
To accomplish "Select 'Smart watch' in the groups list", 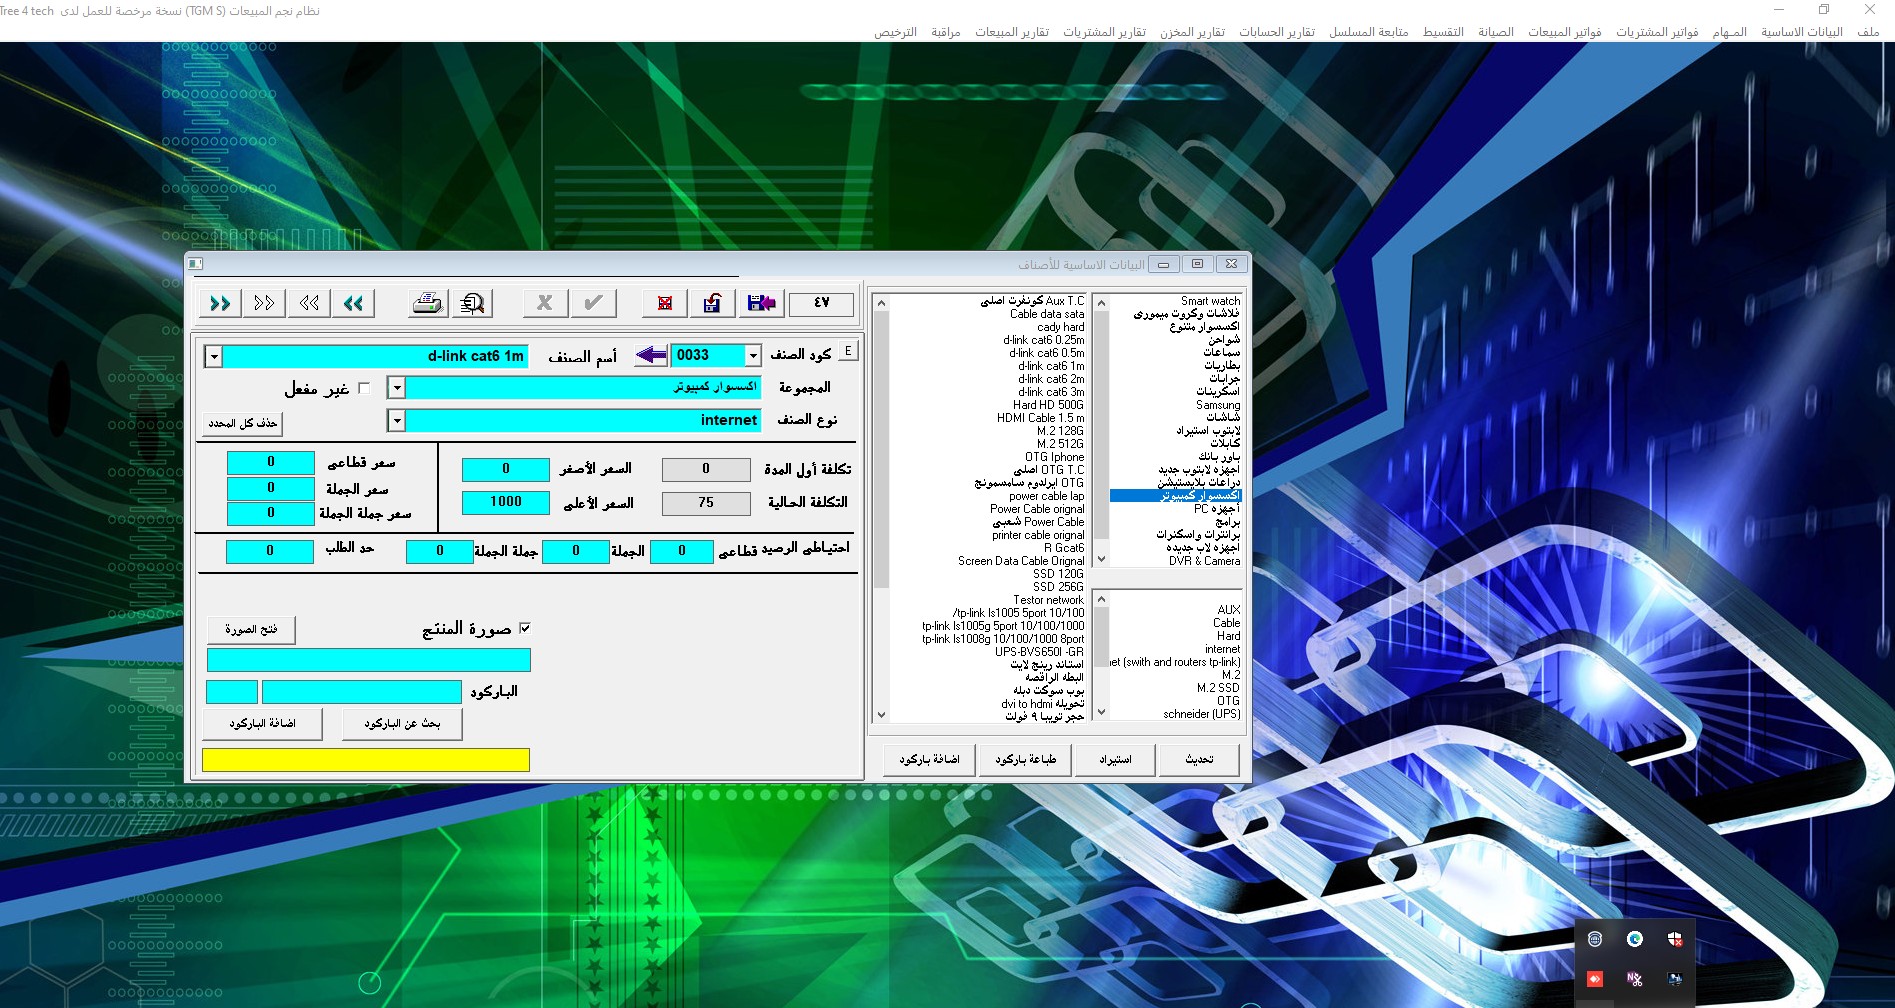I will coord(1210,301).
